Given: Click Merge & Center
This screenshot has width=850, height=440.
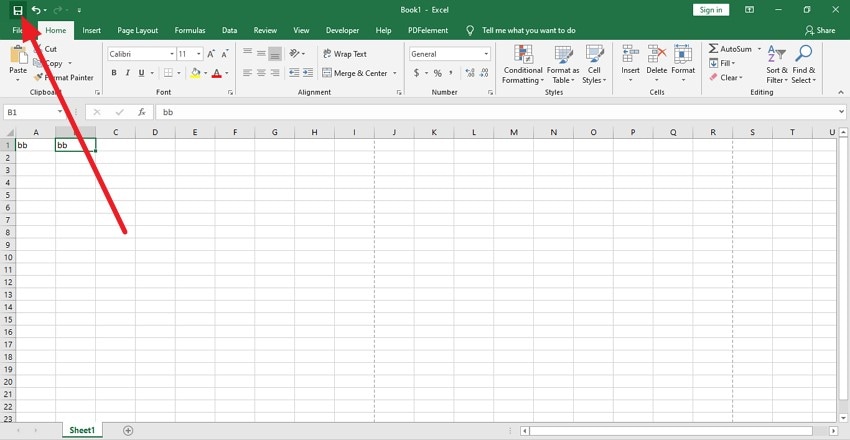Looking at the screenshot, I should (355, 73).
